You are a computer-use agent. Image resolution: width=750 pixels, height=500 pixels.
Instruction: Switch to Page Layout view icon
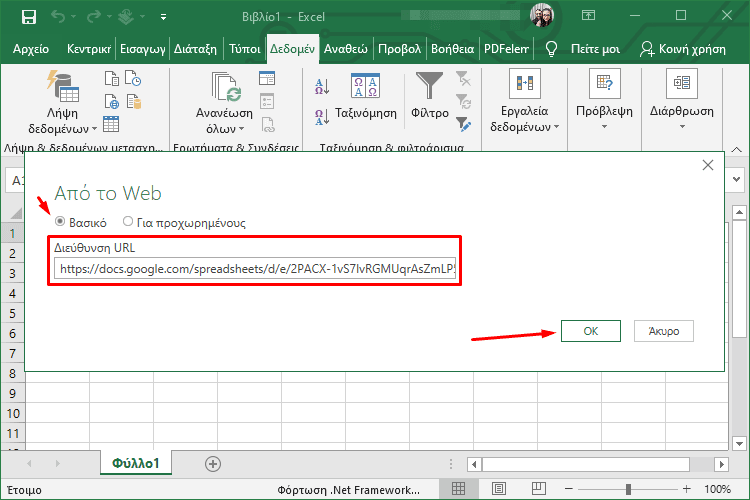498,489
